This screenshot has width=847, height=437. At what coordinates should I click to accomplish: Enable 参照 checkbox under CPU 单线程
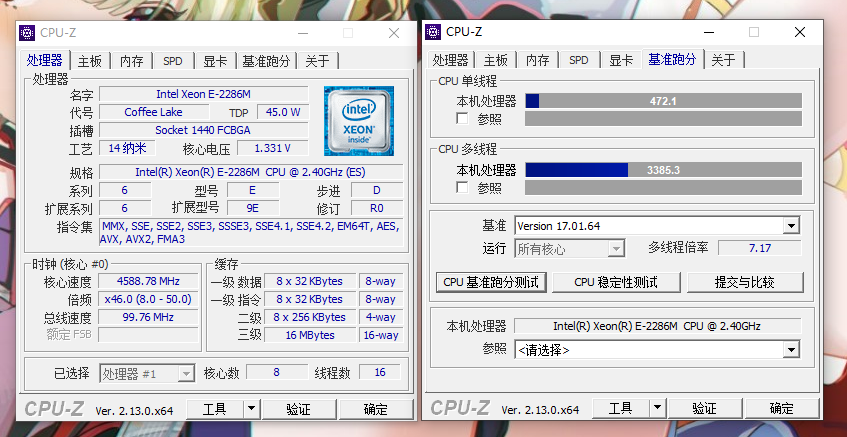click(462, 118)
